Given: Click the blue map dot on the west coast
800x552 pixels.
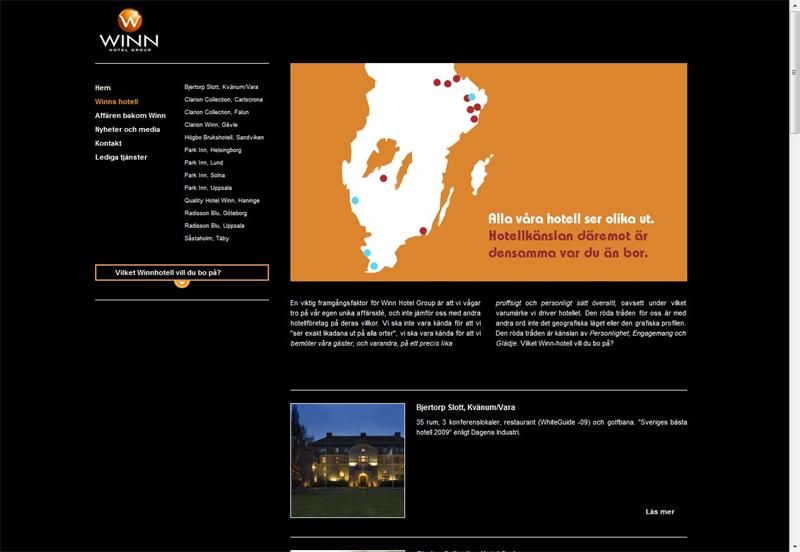Looking at the screenshot, I should pos(355,200).
